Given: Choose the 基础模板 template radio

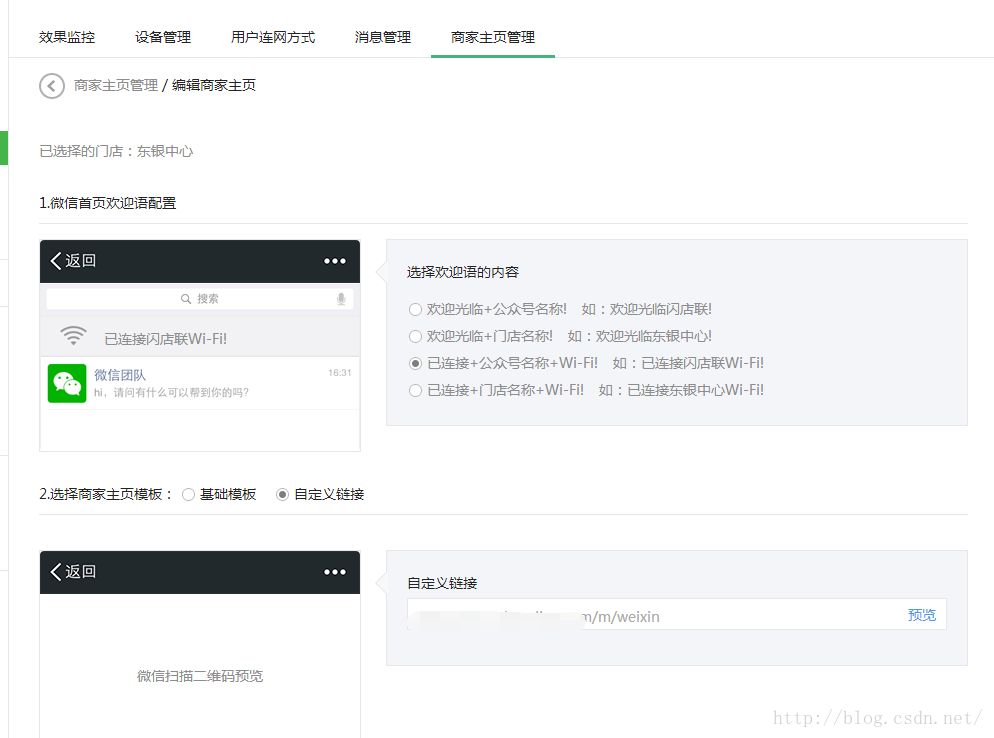Looking at the screenshot, I should 188,495.
